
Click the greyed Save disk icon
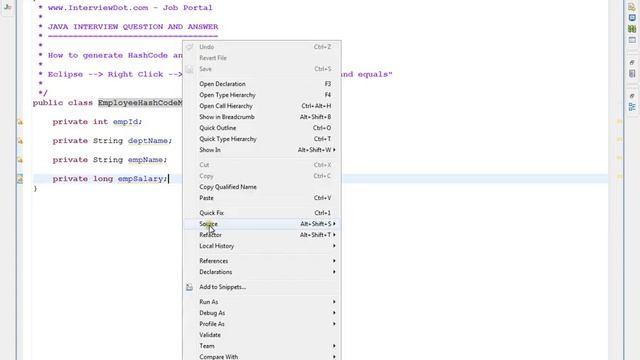[x=189, y=69]
